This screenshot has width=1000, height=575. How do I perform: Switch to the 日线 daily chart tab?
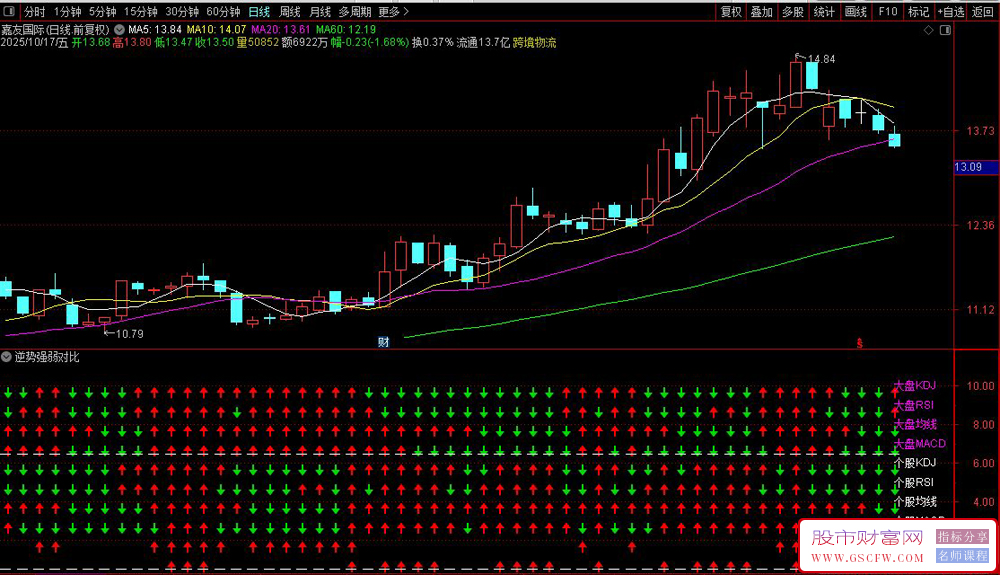[259, 12]
